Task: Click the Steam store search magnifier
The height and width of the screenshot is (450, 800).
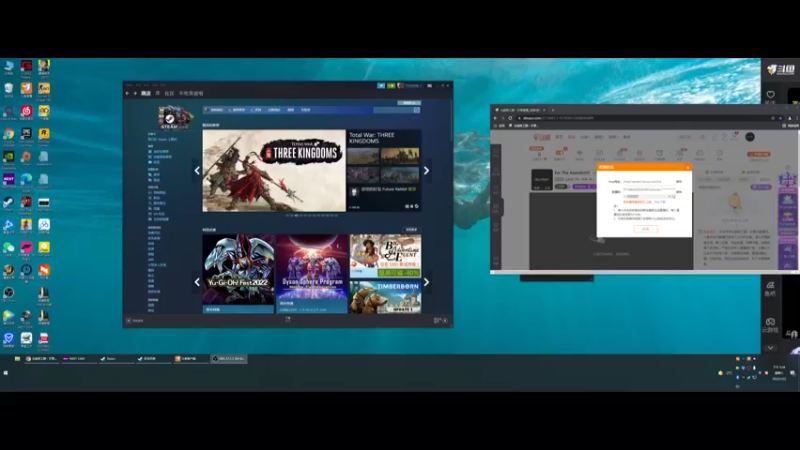Action: [x=417, y=110]
